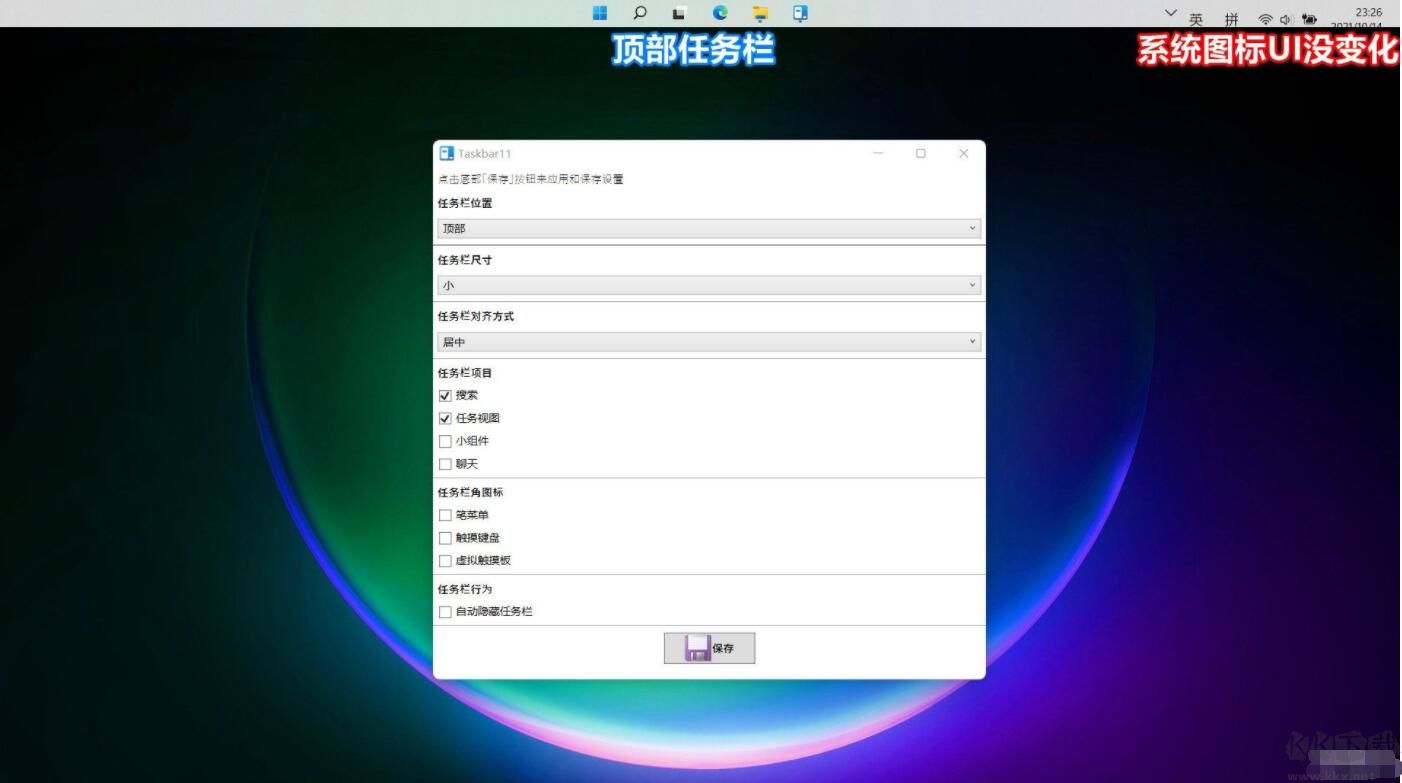Click the instruction text mentioning 保存 按钮
This screenshot has height=783, width=1402.
(x=530, y=179)
